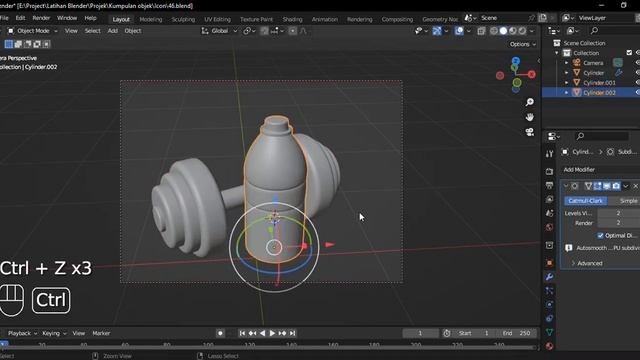Viewport: 640px width, 360px height.
Task: Click the Play animation button
Action: click(x=272, y=333)
